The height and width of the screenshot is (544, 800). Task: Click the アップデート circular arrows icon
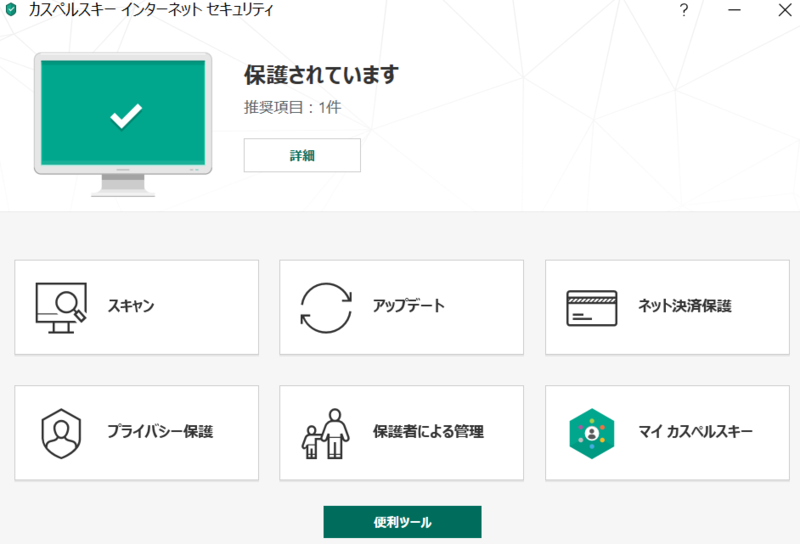click(326, 308)
